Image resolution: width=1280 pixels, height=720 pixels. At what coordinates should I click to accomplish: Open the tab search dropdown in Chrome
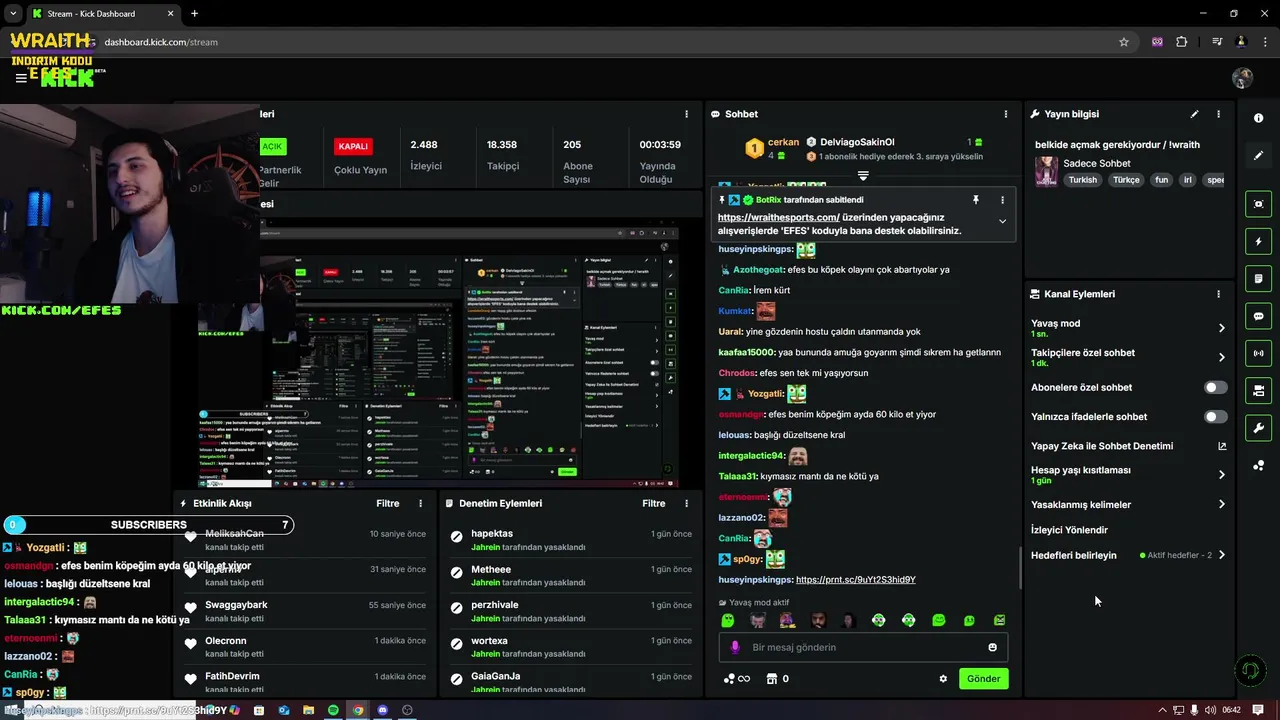point(13,14)
